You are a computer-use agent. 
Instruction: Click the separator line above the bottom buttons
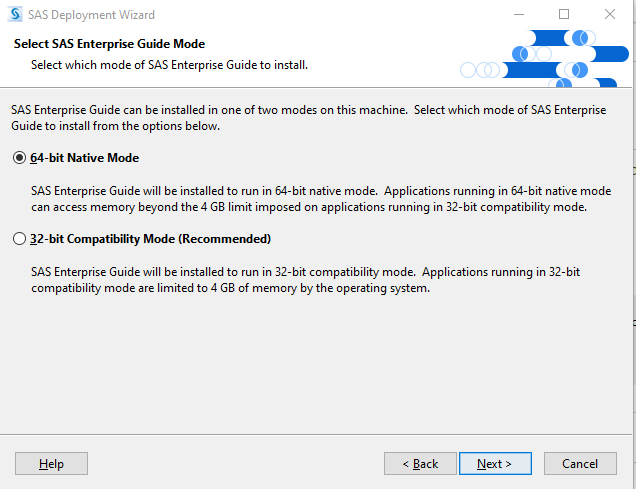pyautogui.click(x=318, y=436)
